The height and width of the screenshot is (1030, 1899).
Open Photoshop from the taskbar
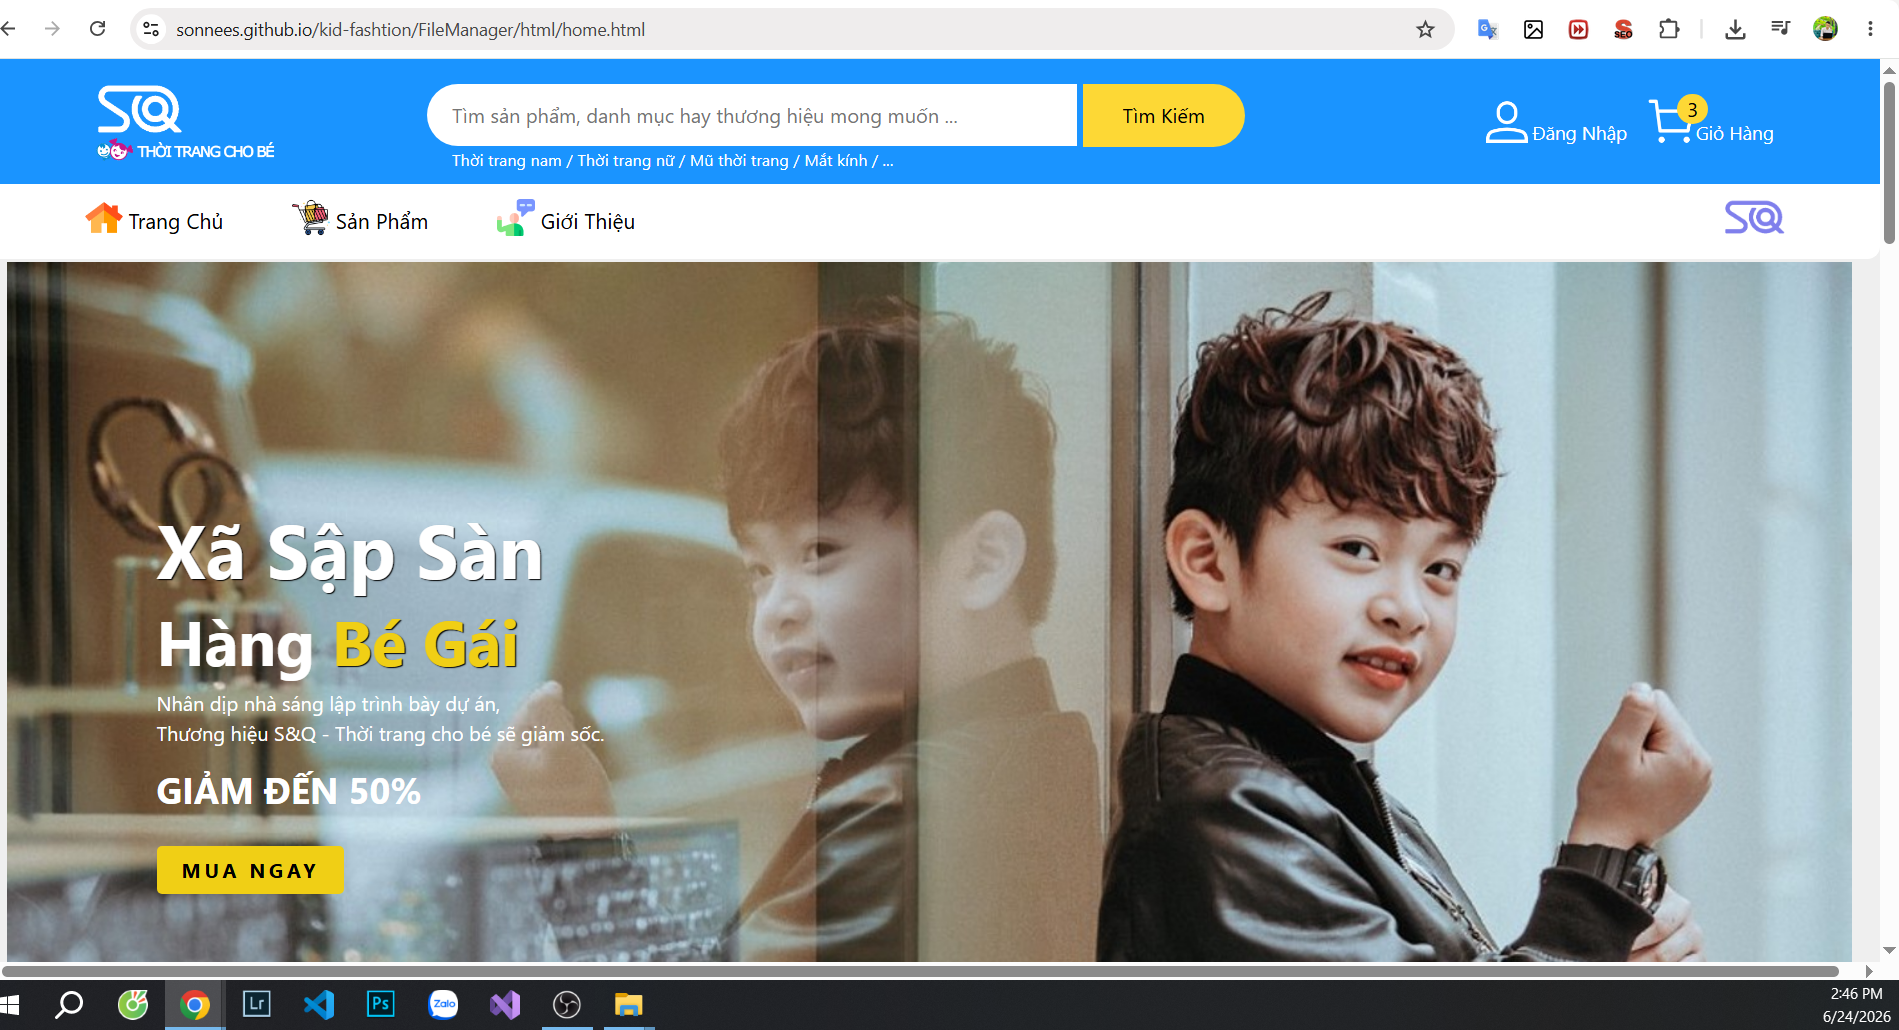(x=381, y=1004)
